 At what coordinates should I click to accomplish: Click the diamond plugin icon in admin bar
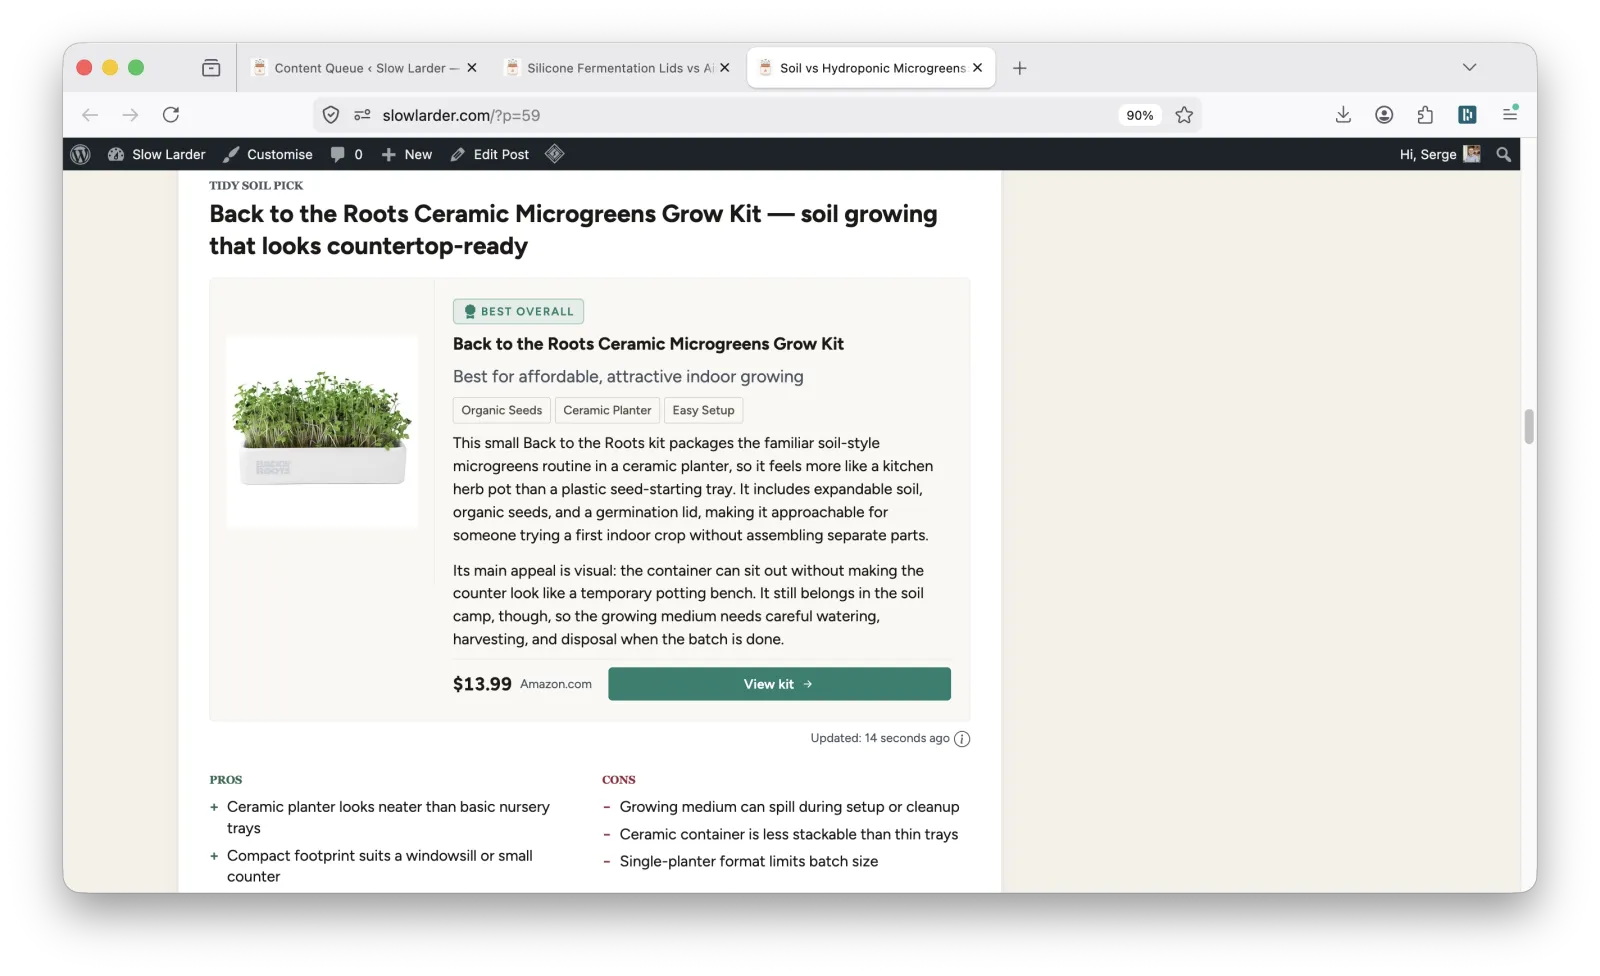(555, 154)
